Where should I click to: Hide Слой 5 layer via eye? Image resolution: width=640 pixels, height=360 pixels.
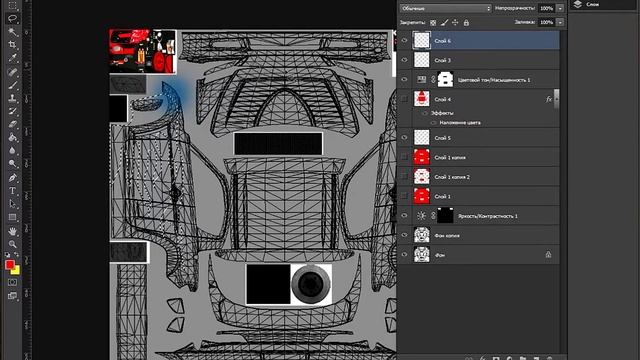tap(404, 138)
